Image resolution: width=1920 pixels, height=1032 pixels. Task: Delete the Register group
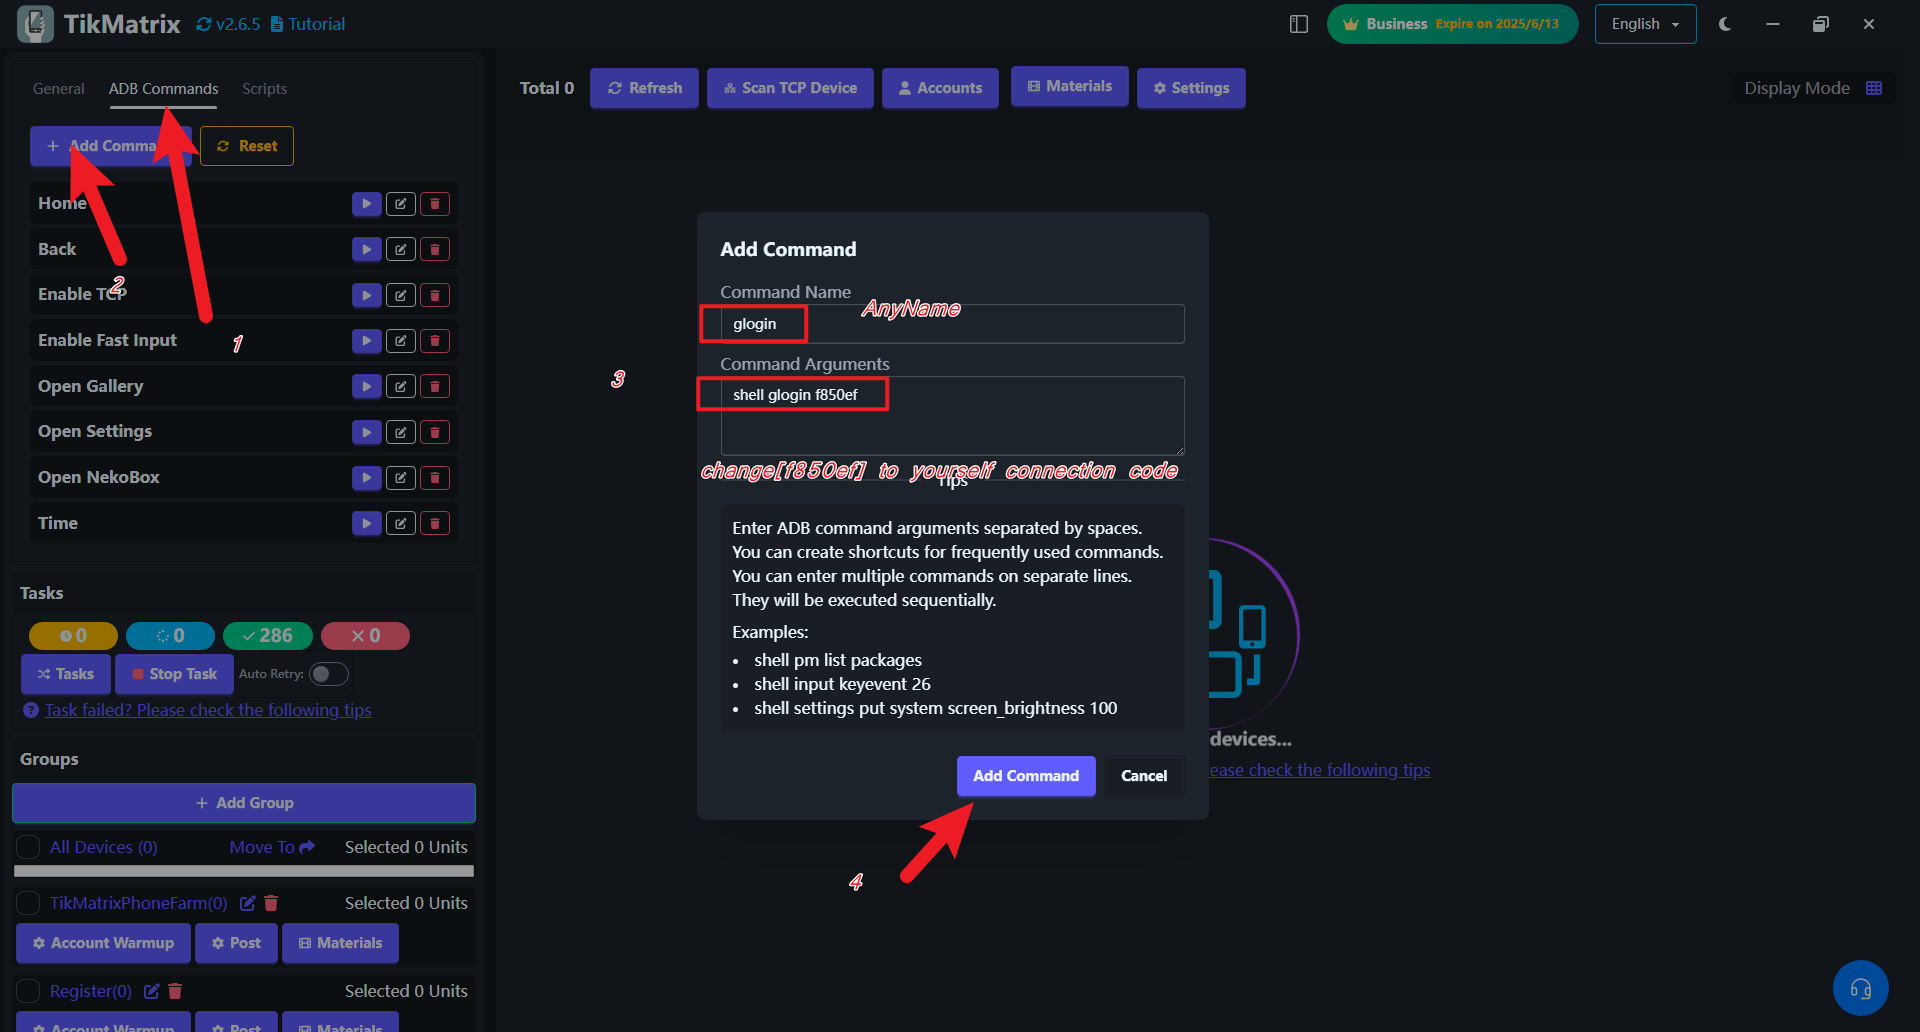pos(175,991)
